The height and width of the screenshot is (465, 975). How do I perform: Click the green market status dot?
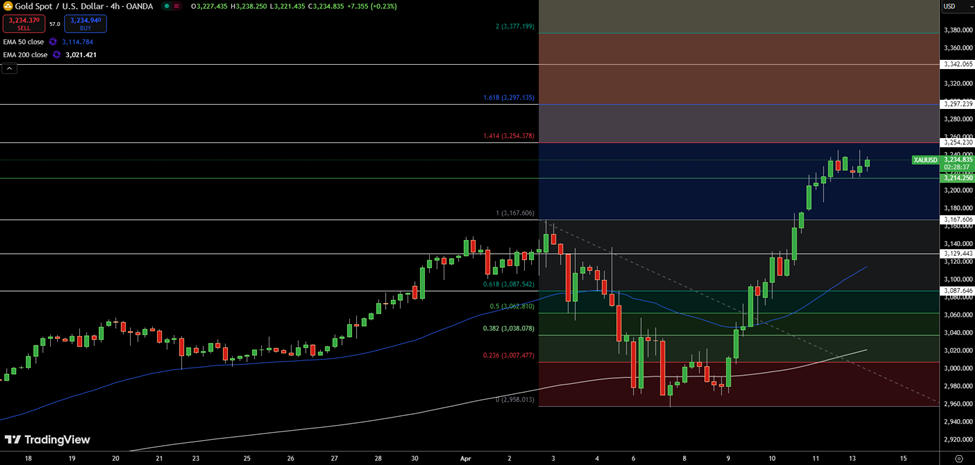[x=166, y=6]
